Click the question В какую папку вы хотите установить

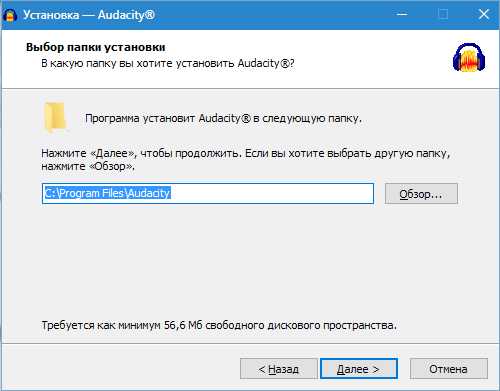(168, 63)
